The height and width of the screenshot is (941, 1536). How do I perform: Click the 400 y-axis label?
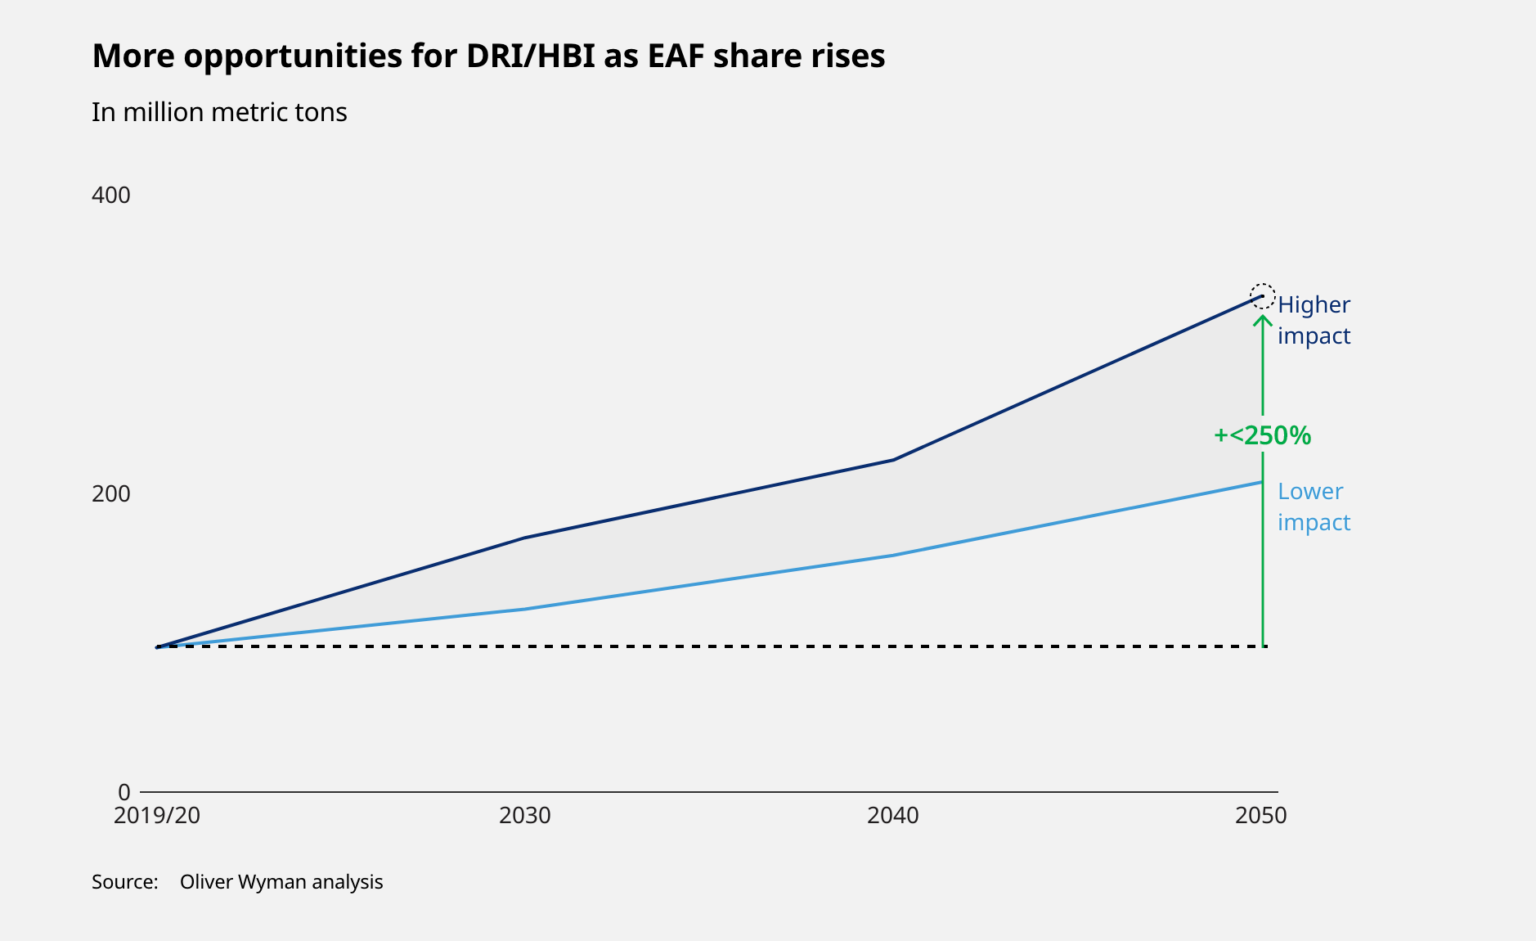point(111,195)
